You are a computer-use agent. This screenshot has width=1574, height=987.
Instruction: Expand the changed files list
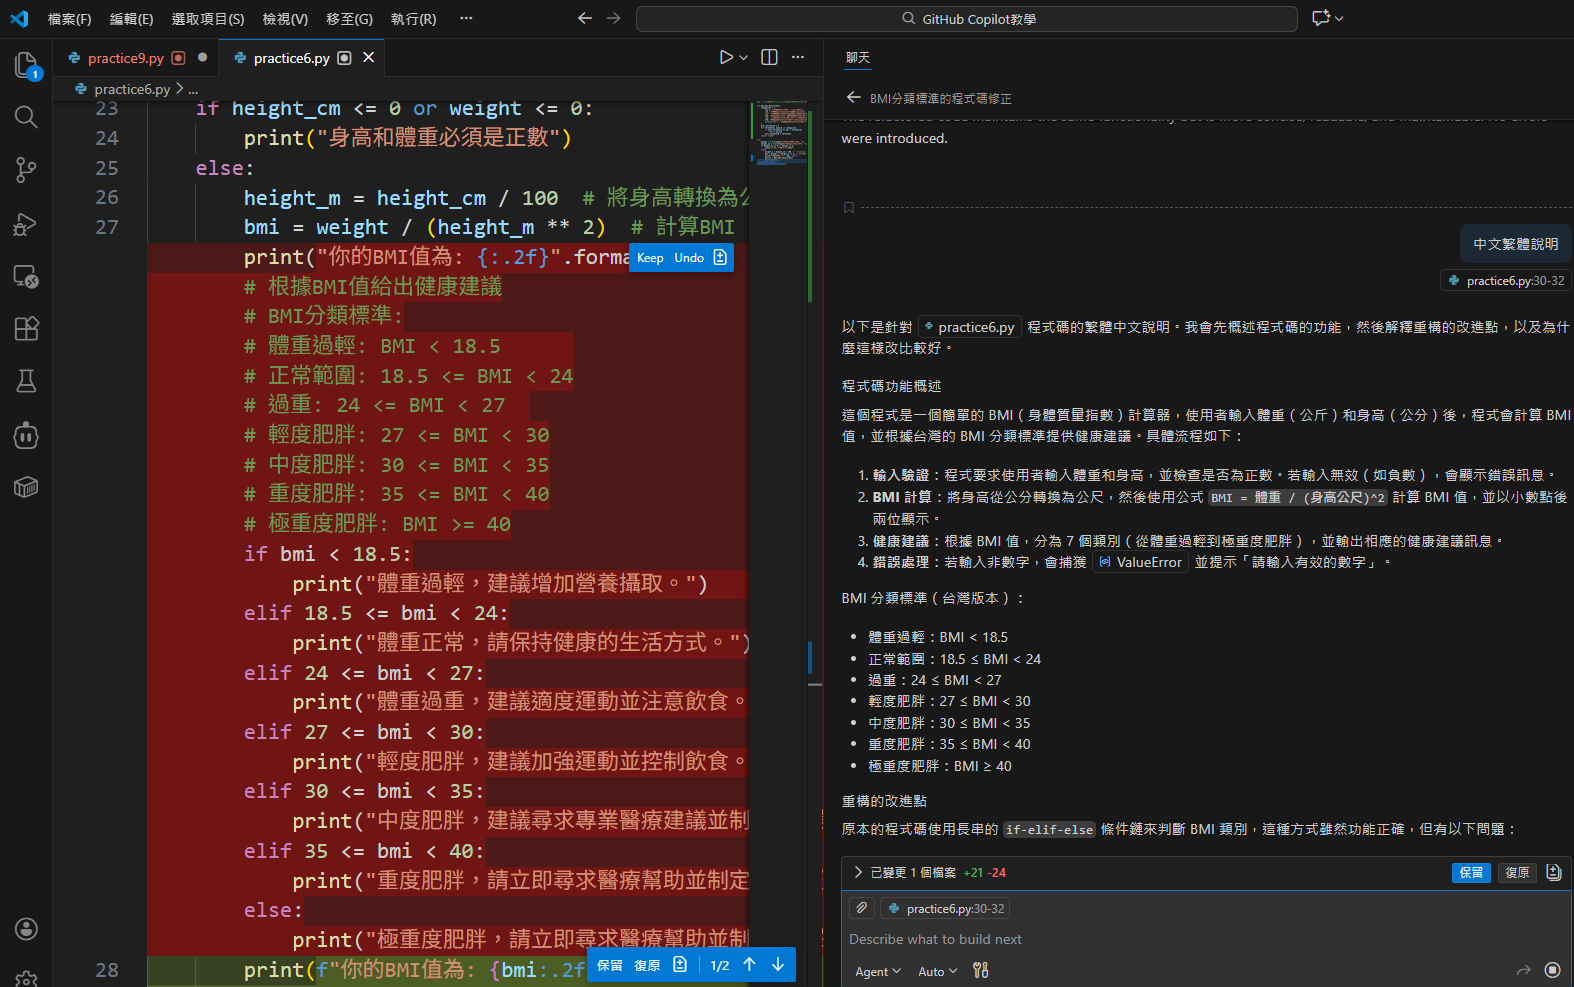858,873
